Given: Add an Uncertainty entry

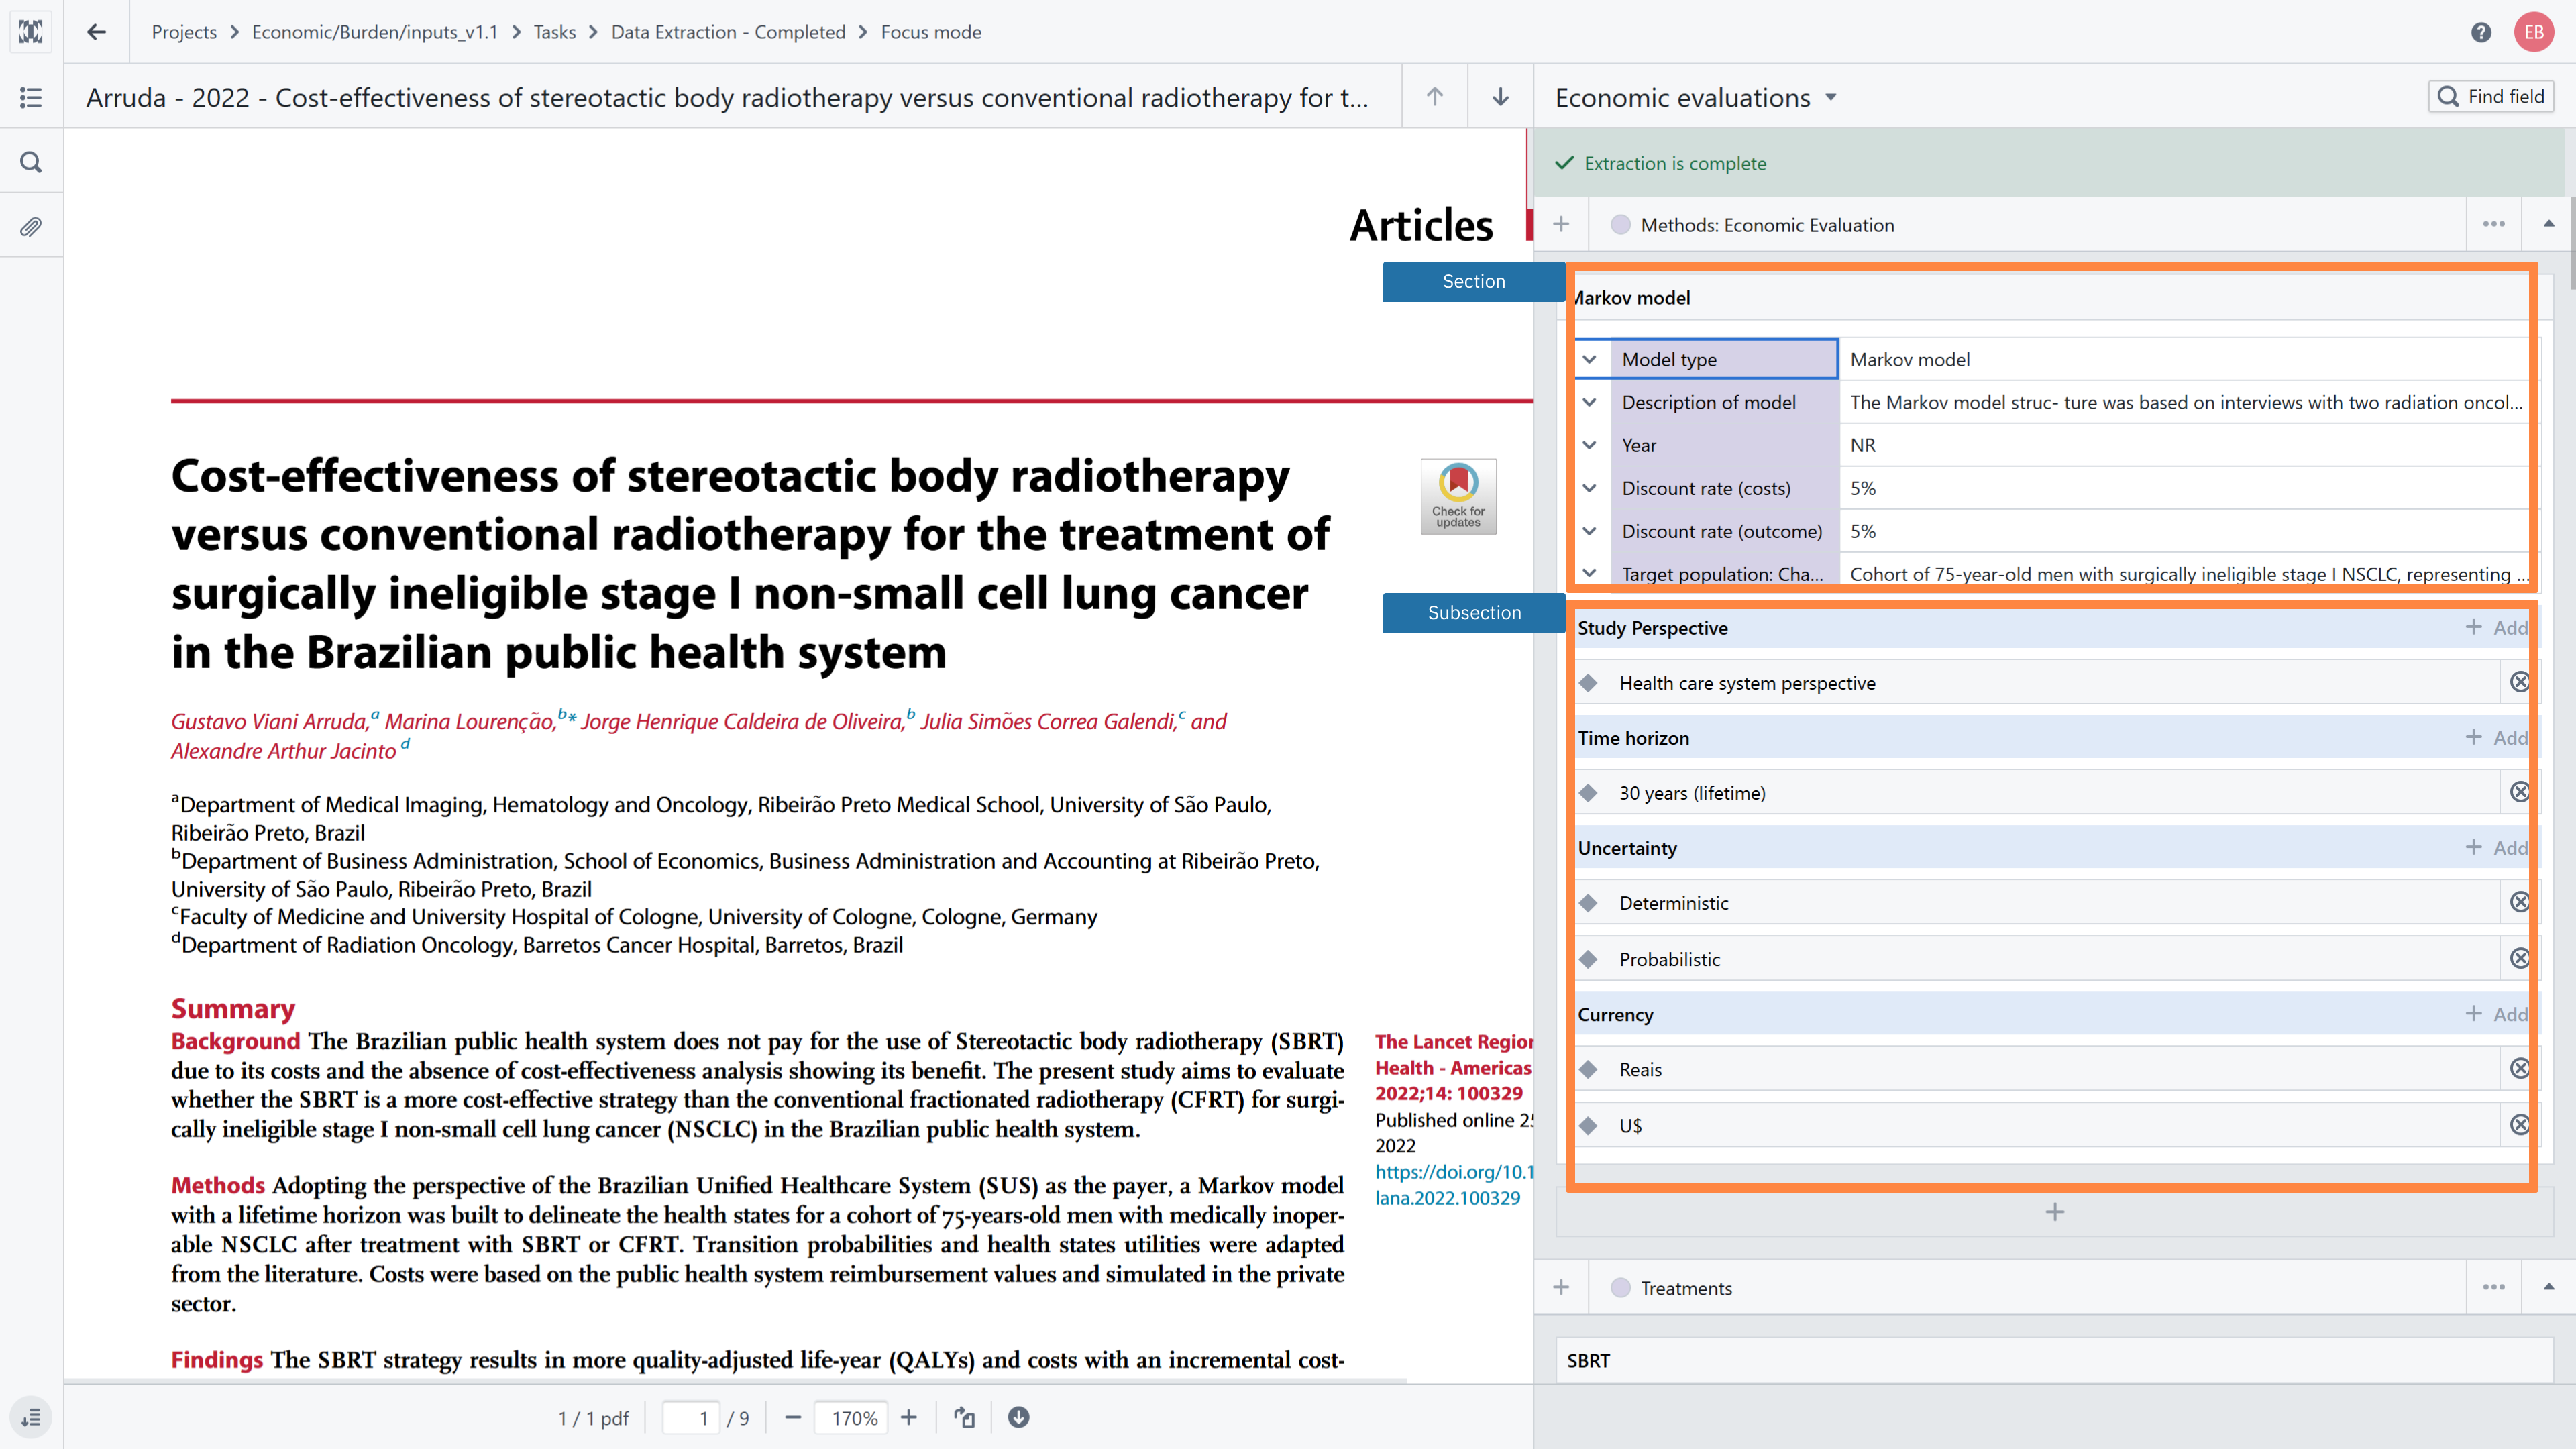Looking at the screenshot, I should pyautogui.click(x=2496, y=847).
